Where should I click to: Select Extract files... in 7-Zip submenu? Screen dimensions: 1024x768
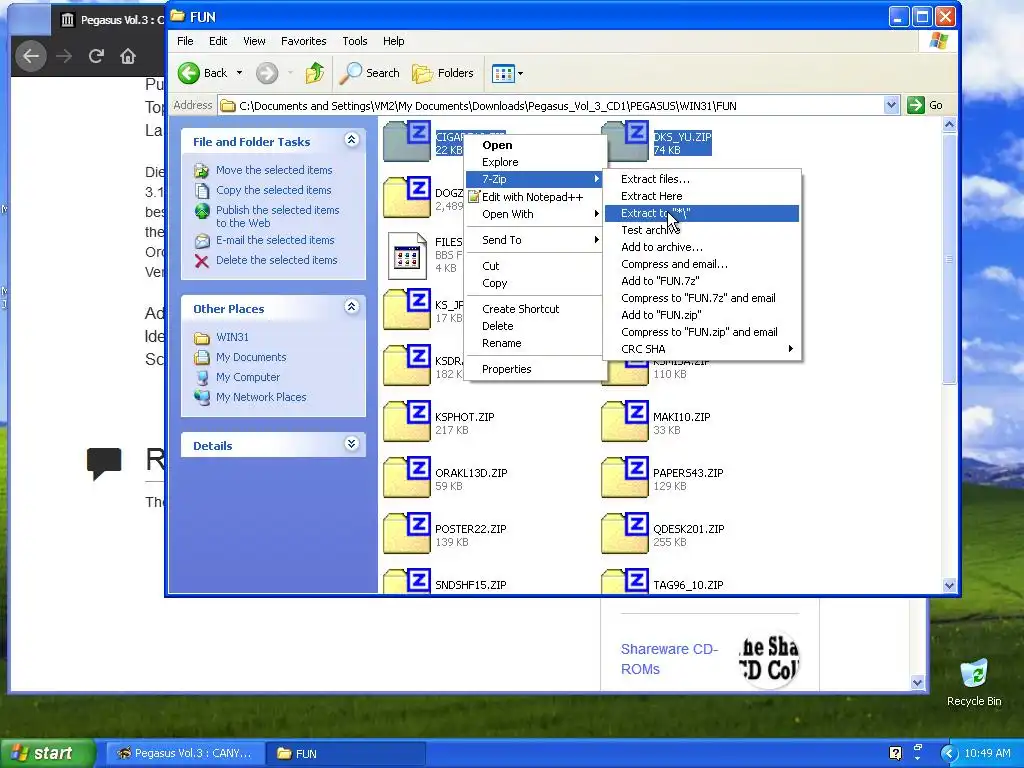701,179
